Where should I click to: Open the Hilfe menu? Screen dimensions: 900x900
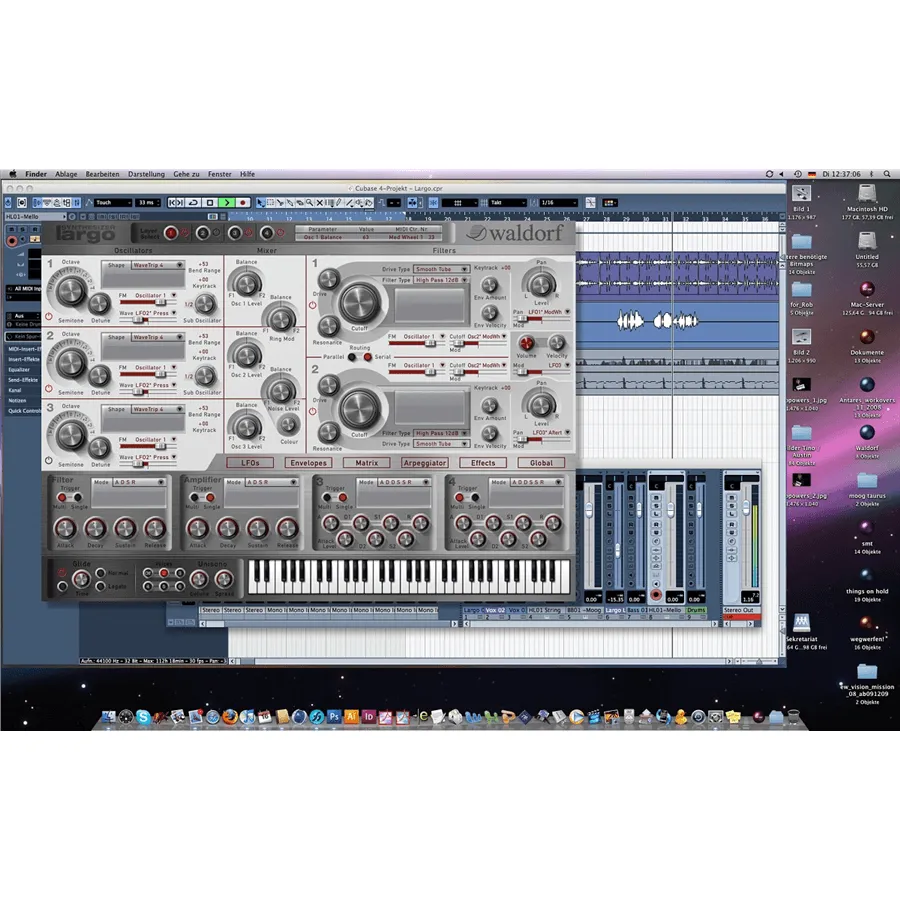tap(247, 174)
